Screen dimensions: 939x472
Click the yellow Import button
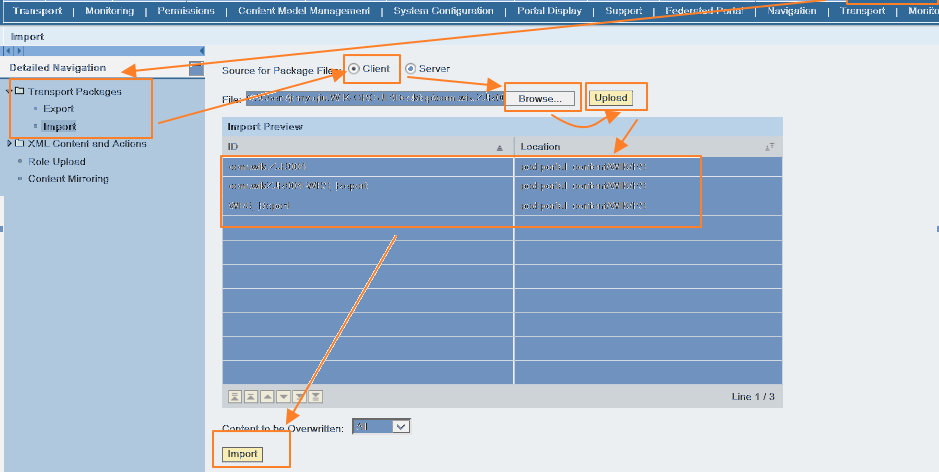coord(243,454)
